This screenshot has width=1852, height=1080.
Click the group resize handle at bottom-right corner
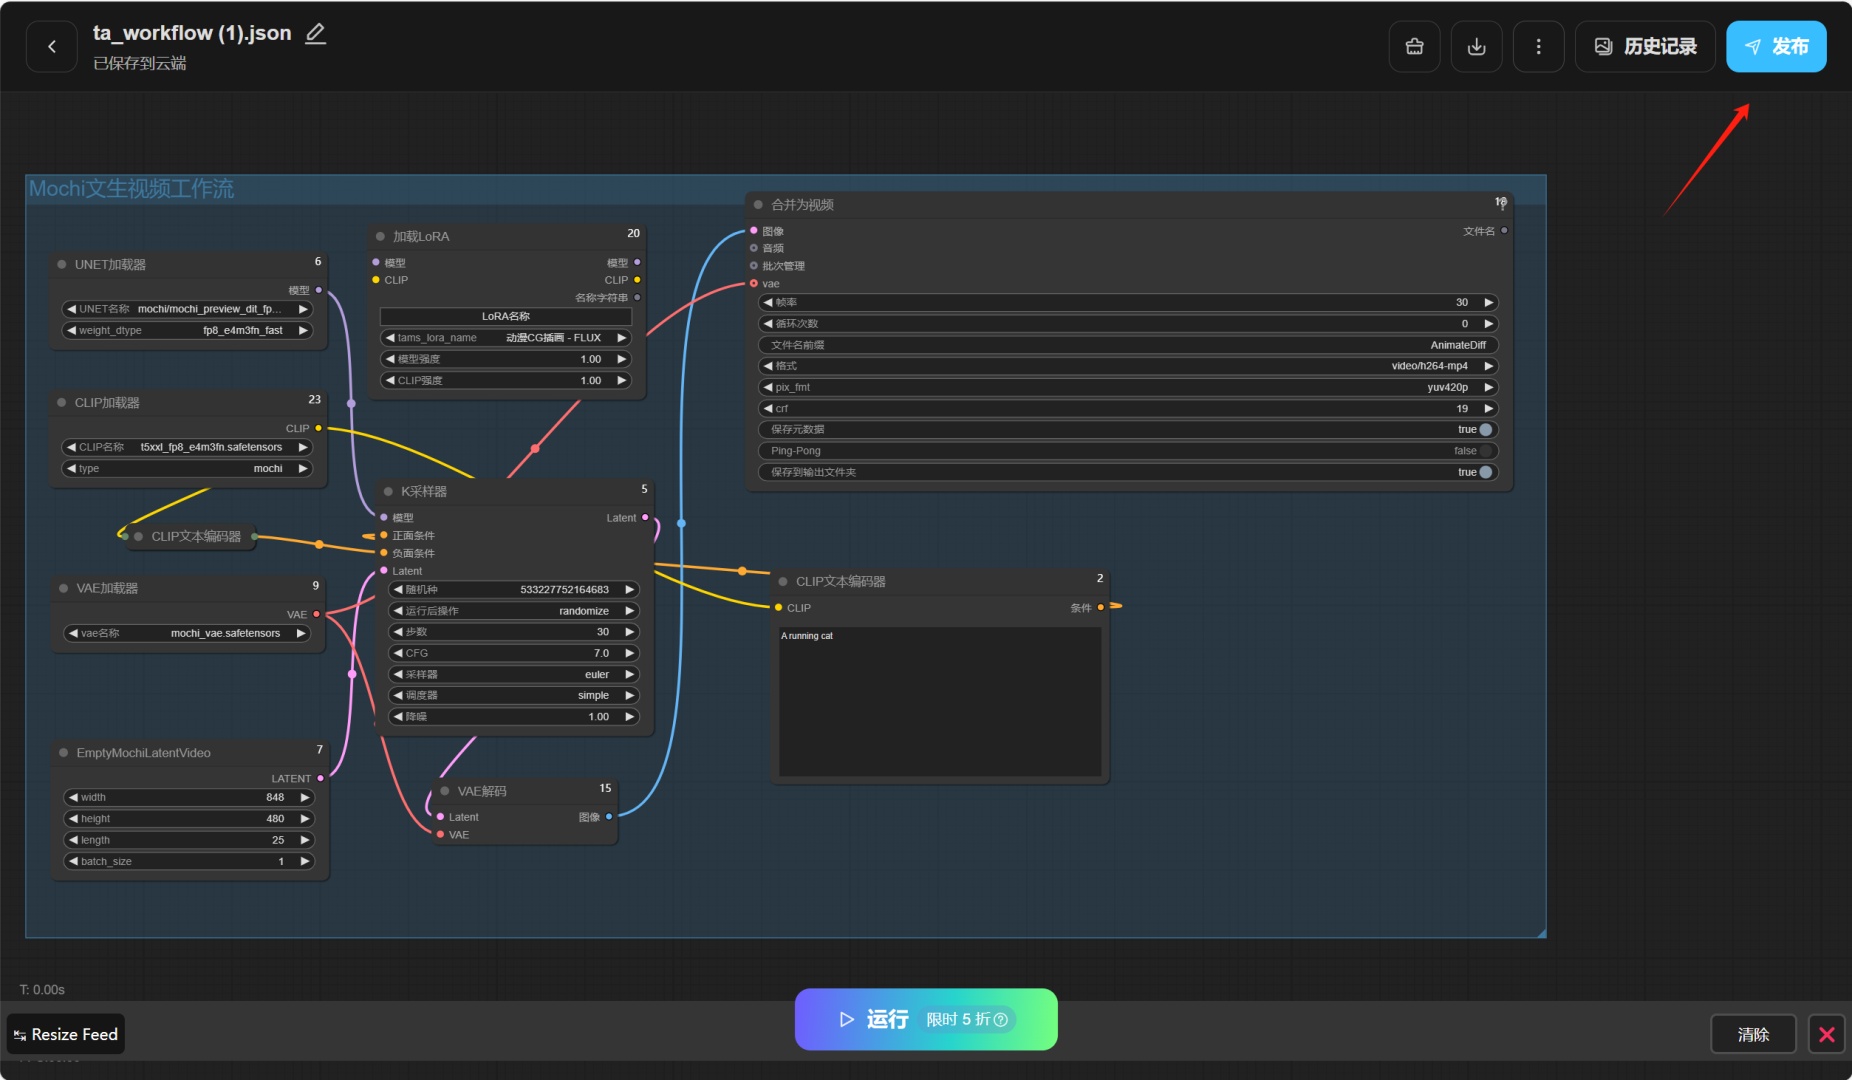coord(1541,932)
